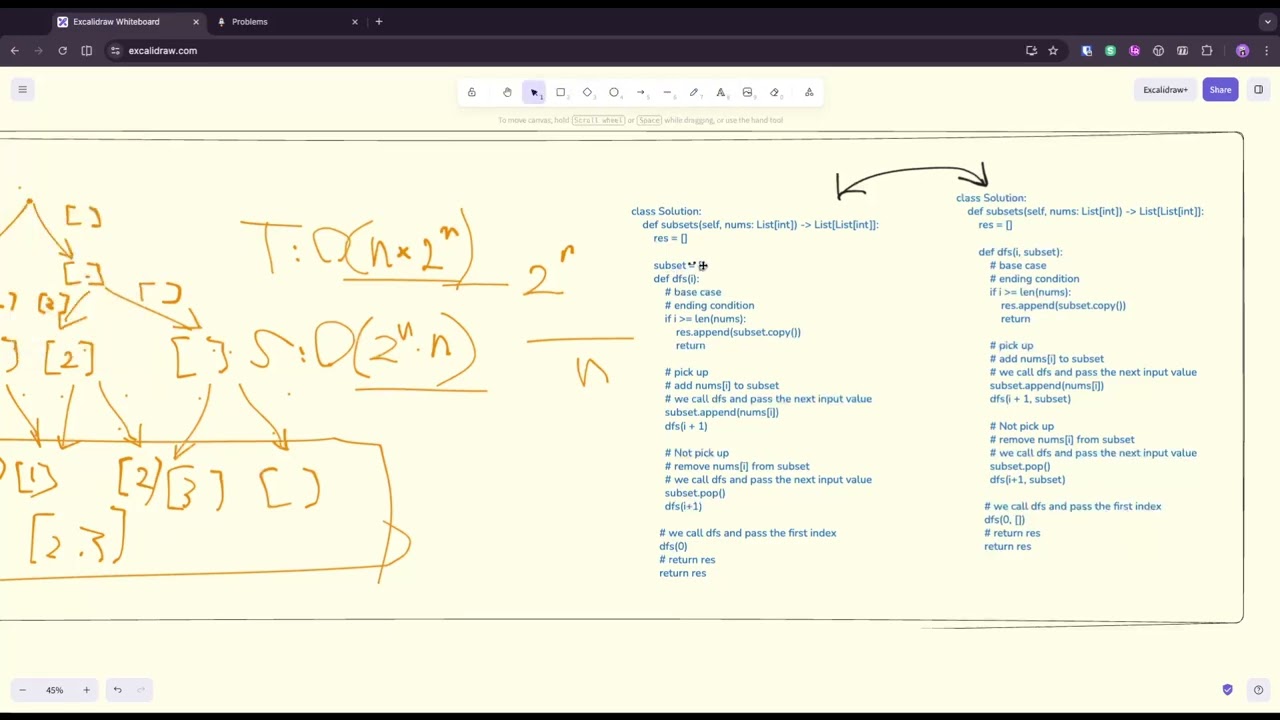Click the site information icon in address bar
This screenshot has width=1280, height=720.
[115, 50]
